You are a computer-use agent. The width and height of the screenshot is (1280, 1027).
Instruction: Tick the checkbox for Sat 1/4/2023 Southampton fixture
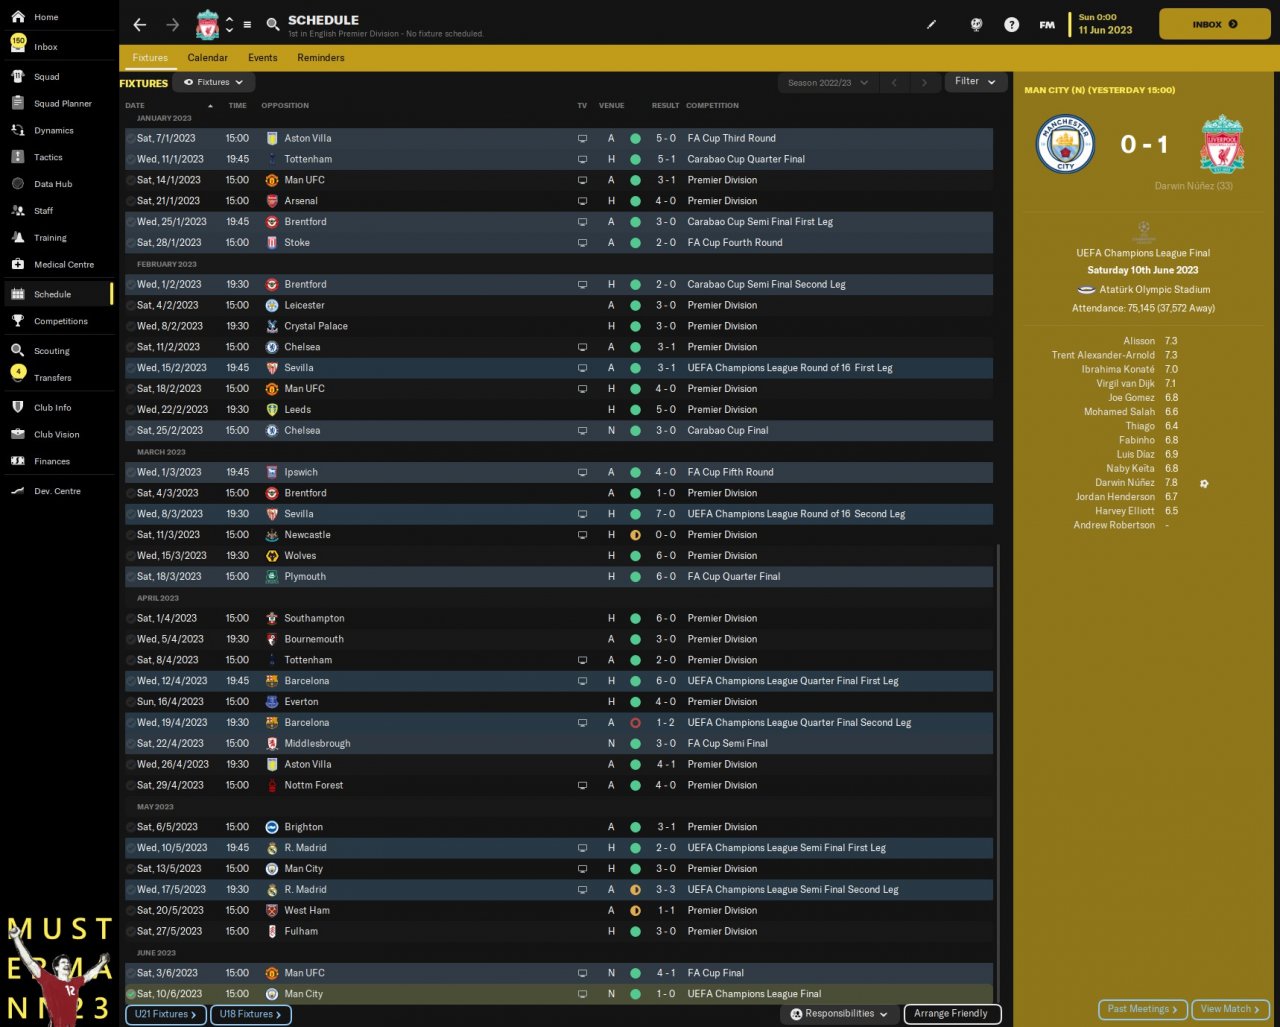point(130,618)
